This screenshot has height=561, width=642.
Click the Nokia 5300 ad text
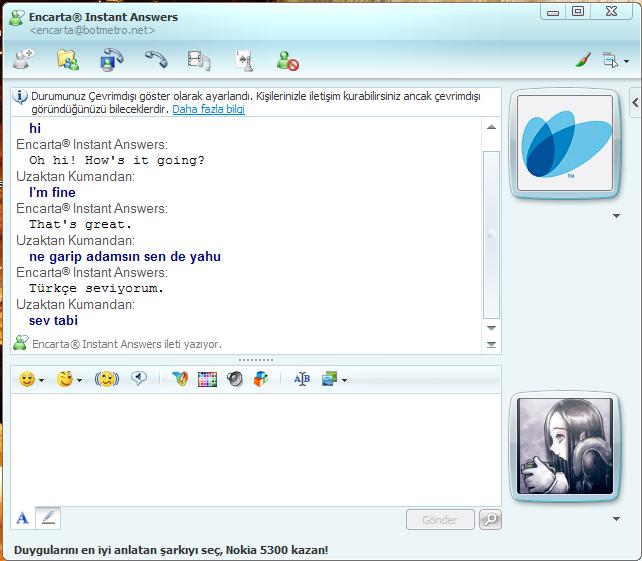point(171,550)
